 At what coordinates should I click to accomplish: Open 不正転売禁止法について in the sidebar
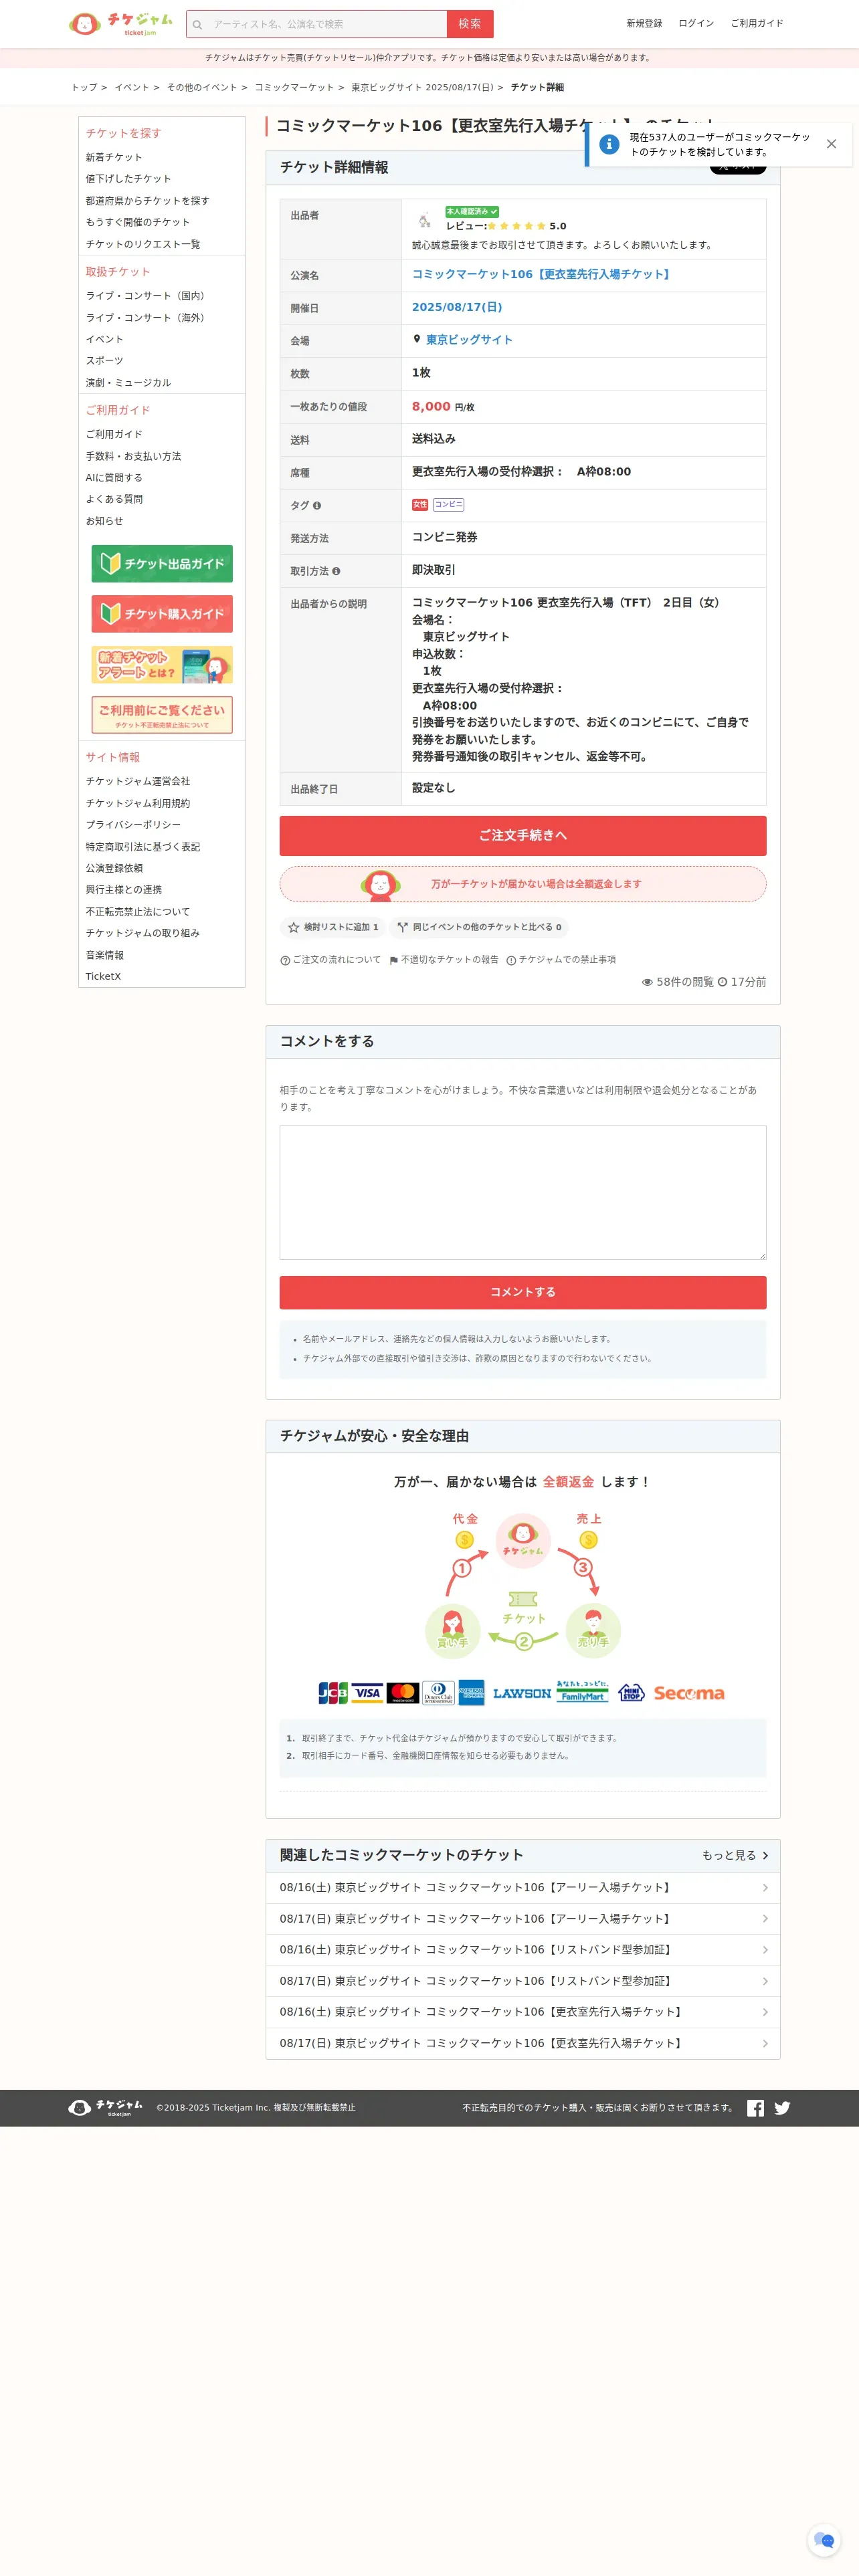click(x=137, y=912)
